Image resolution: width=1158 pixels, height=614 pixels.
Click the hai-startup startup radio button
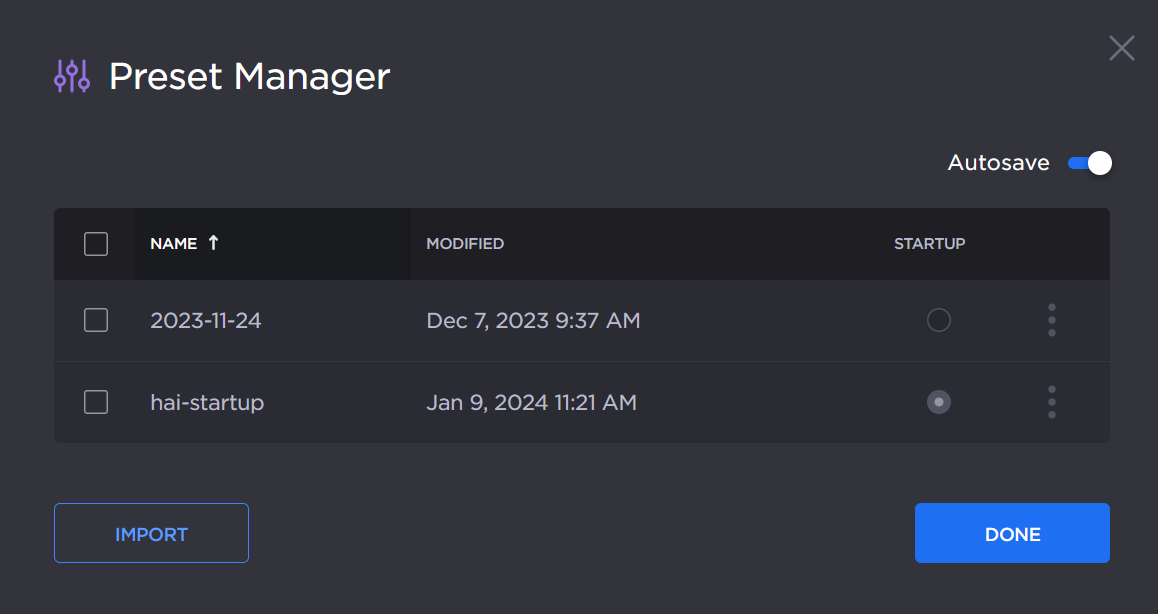pos(938,402)
